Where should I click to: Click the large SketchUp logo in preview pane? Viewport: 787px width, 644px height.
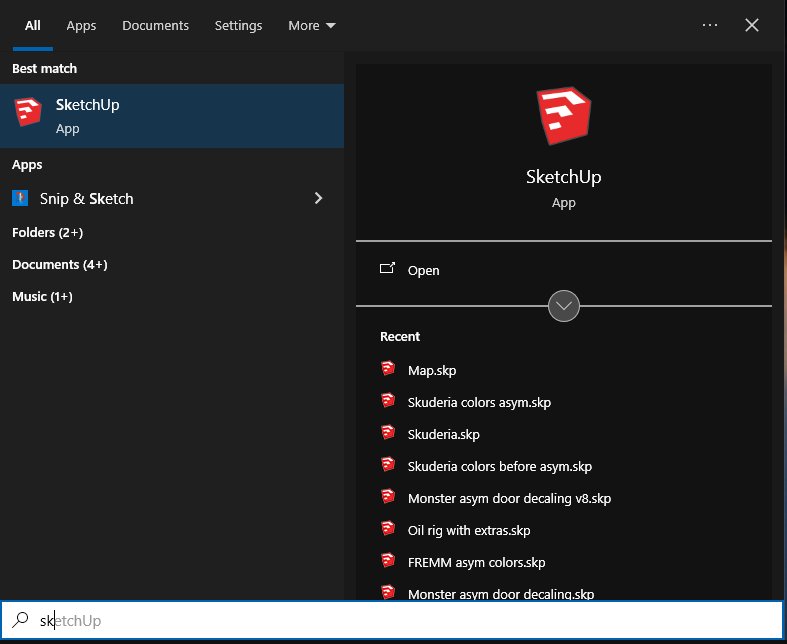tap(563, 114)
